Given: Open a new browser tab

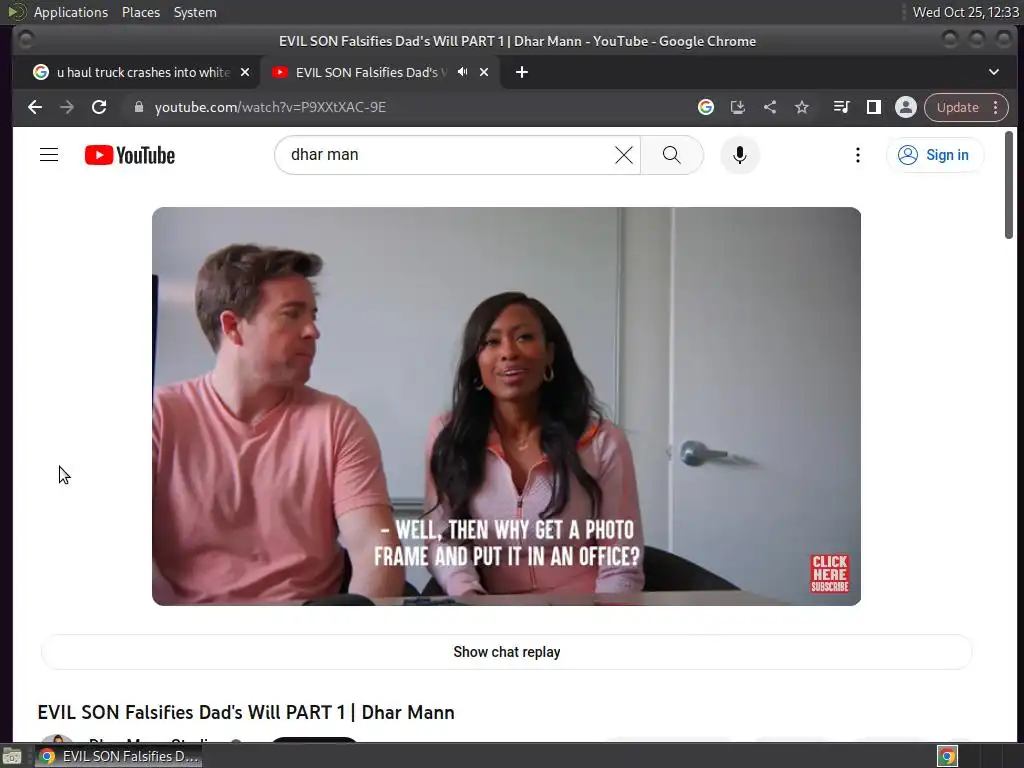Looking at the screenshot, I should (x=521, y=72).
